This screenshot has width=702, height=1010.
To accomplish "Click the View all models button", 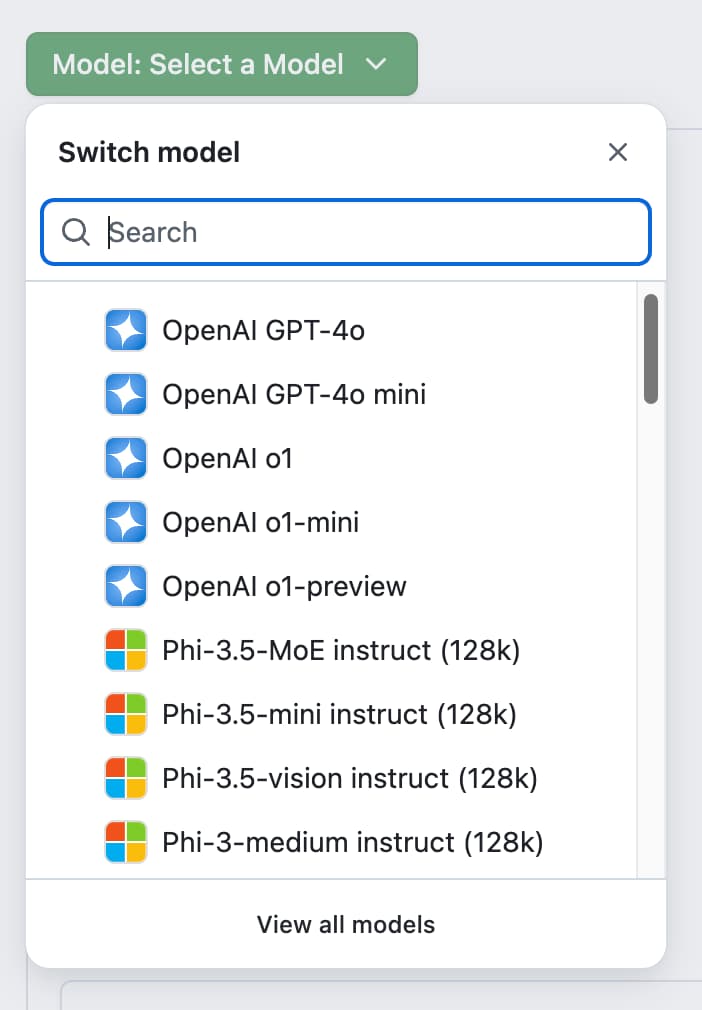I will click(346, 924).
